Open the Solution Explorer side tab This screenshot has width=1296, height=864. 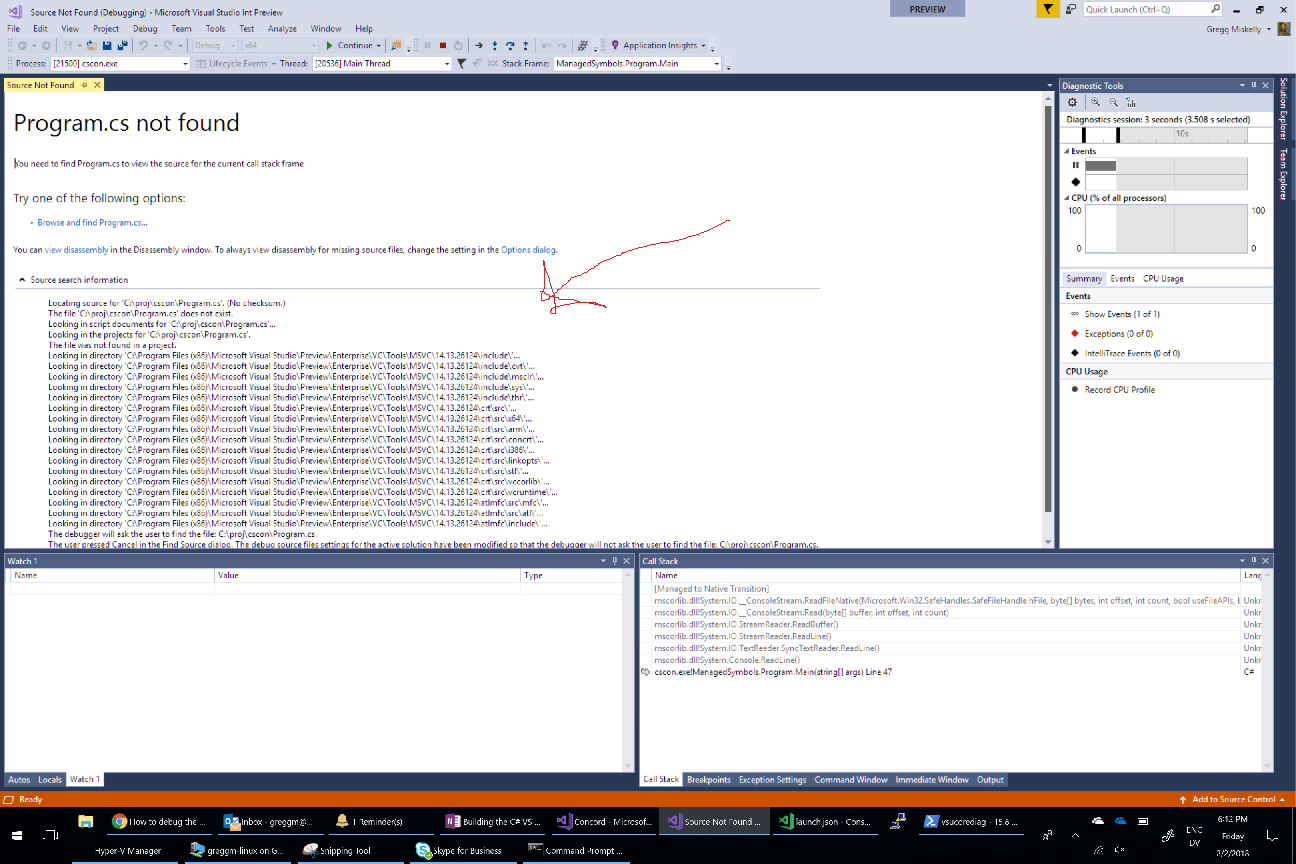(1284, 108)
